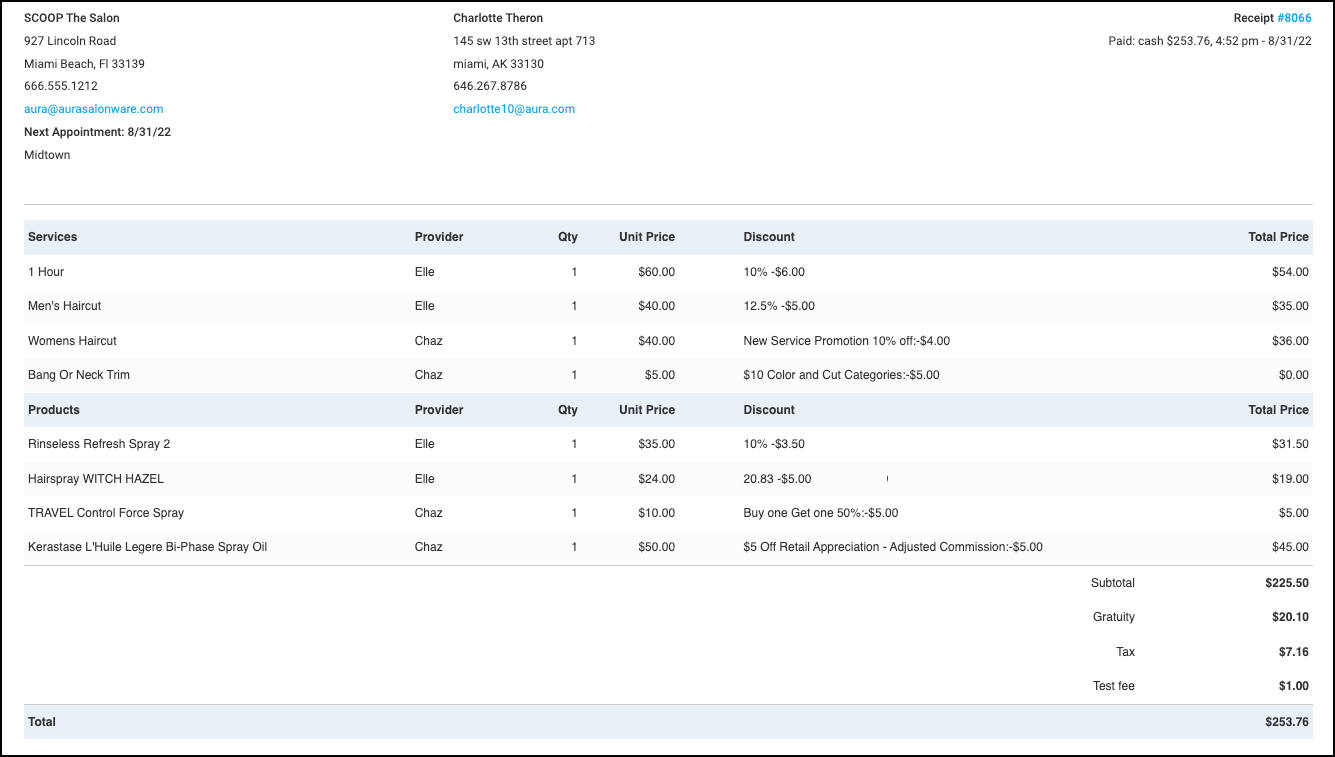The height and width of the screenshot is (757, 1335).
Task: Click the $60.00 unit price
Action: 656,272
